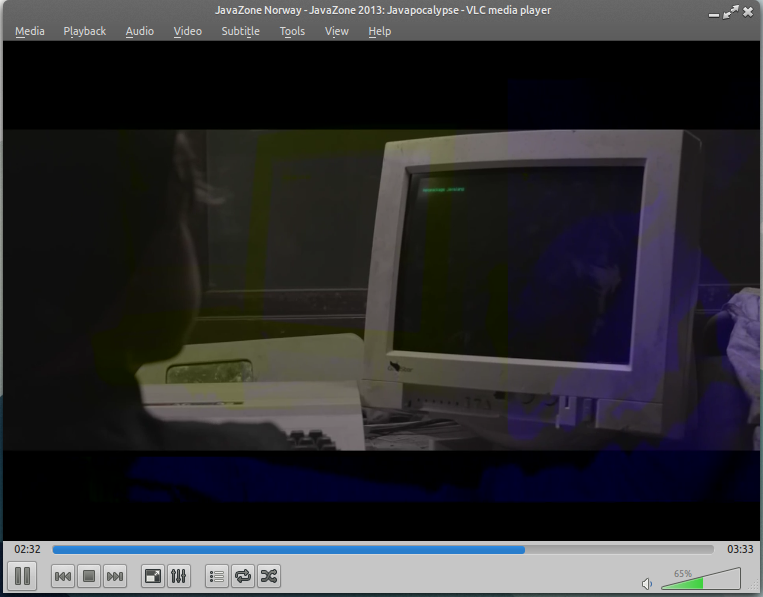This screenshot has height=597, width=763.
Task: Open the Subtitle menu
Action: (x=240, y=31)
